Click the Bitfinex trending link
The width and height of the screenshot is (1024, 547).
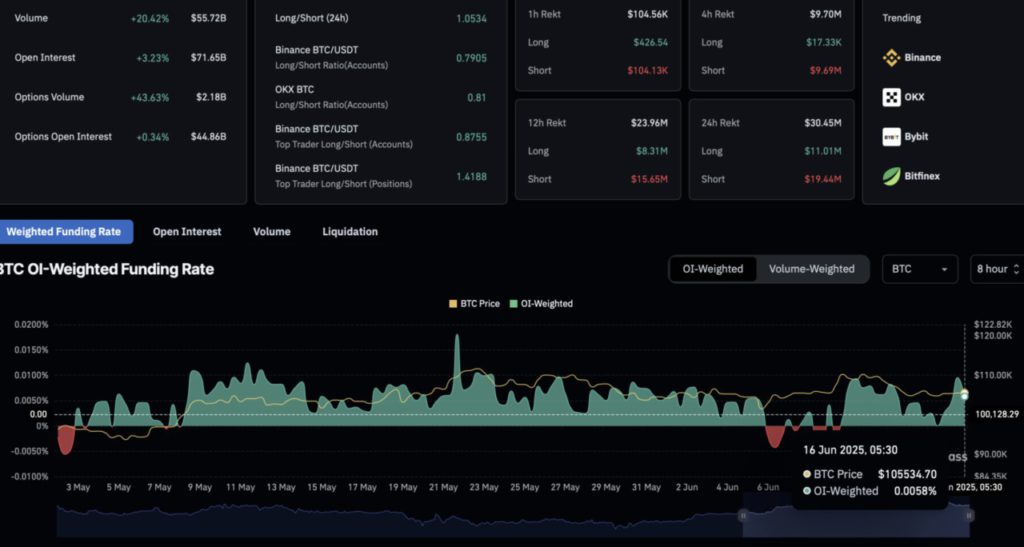[x=922, y=176]
